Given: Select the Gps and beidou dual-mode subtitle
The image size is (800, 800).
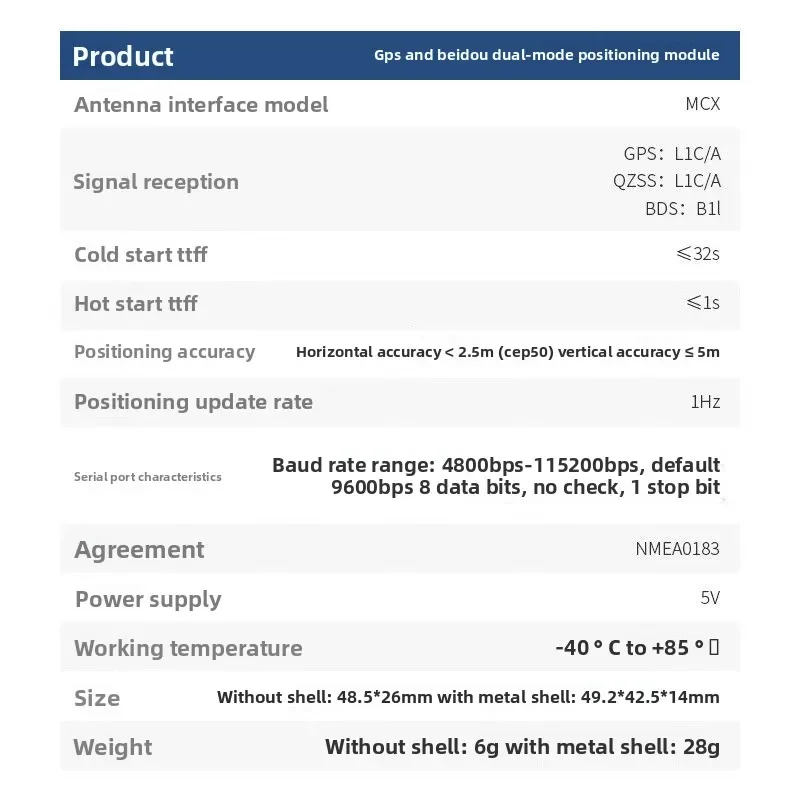Looking at the screenshot, I should (546, 55).
